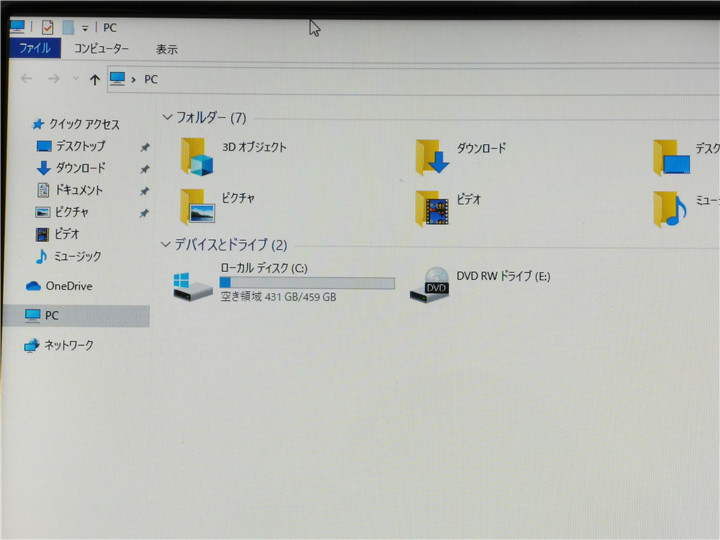Open the ファイル ribbon tab
This screenshot has width=720, height=540.
click(x=35, y=48)
